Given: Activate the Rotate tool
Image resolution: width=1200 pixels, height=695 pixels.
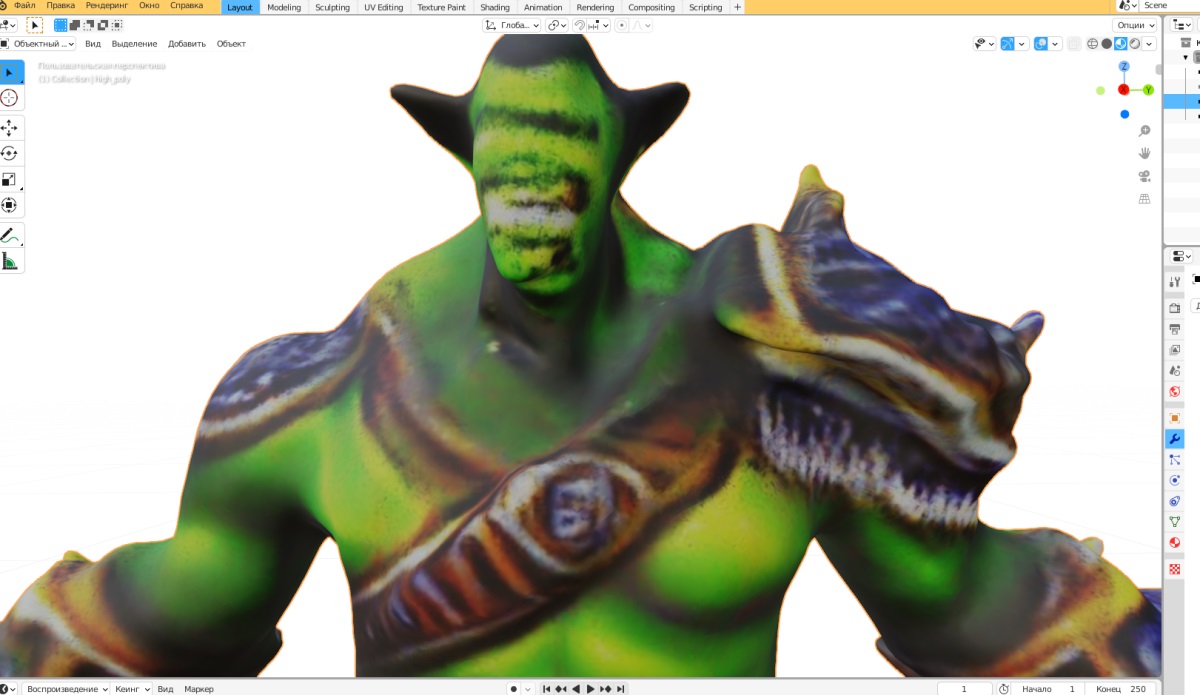Looking at the screenshot, I should click(9, 154).
